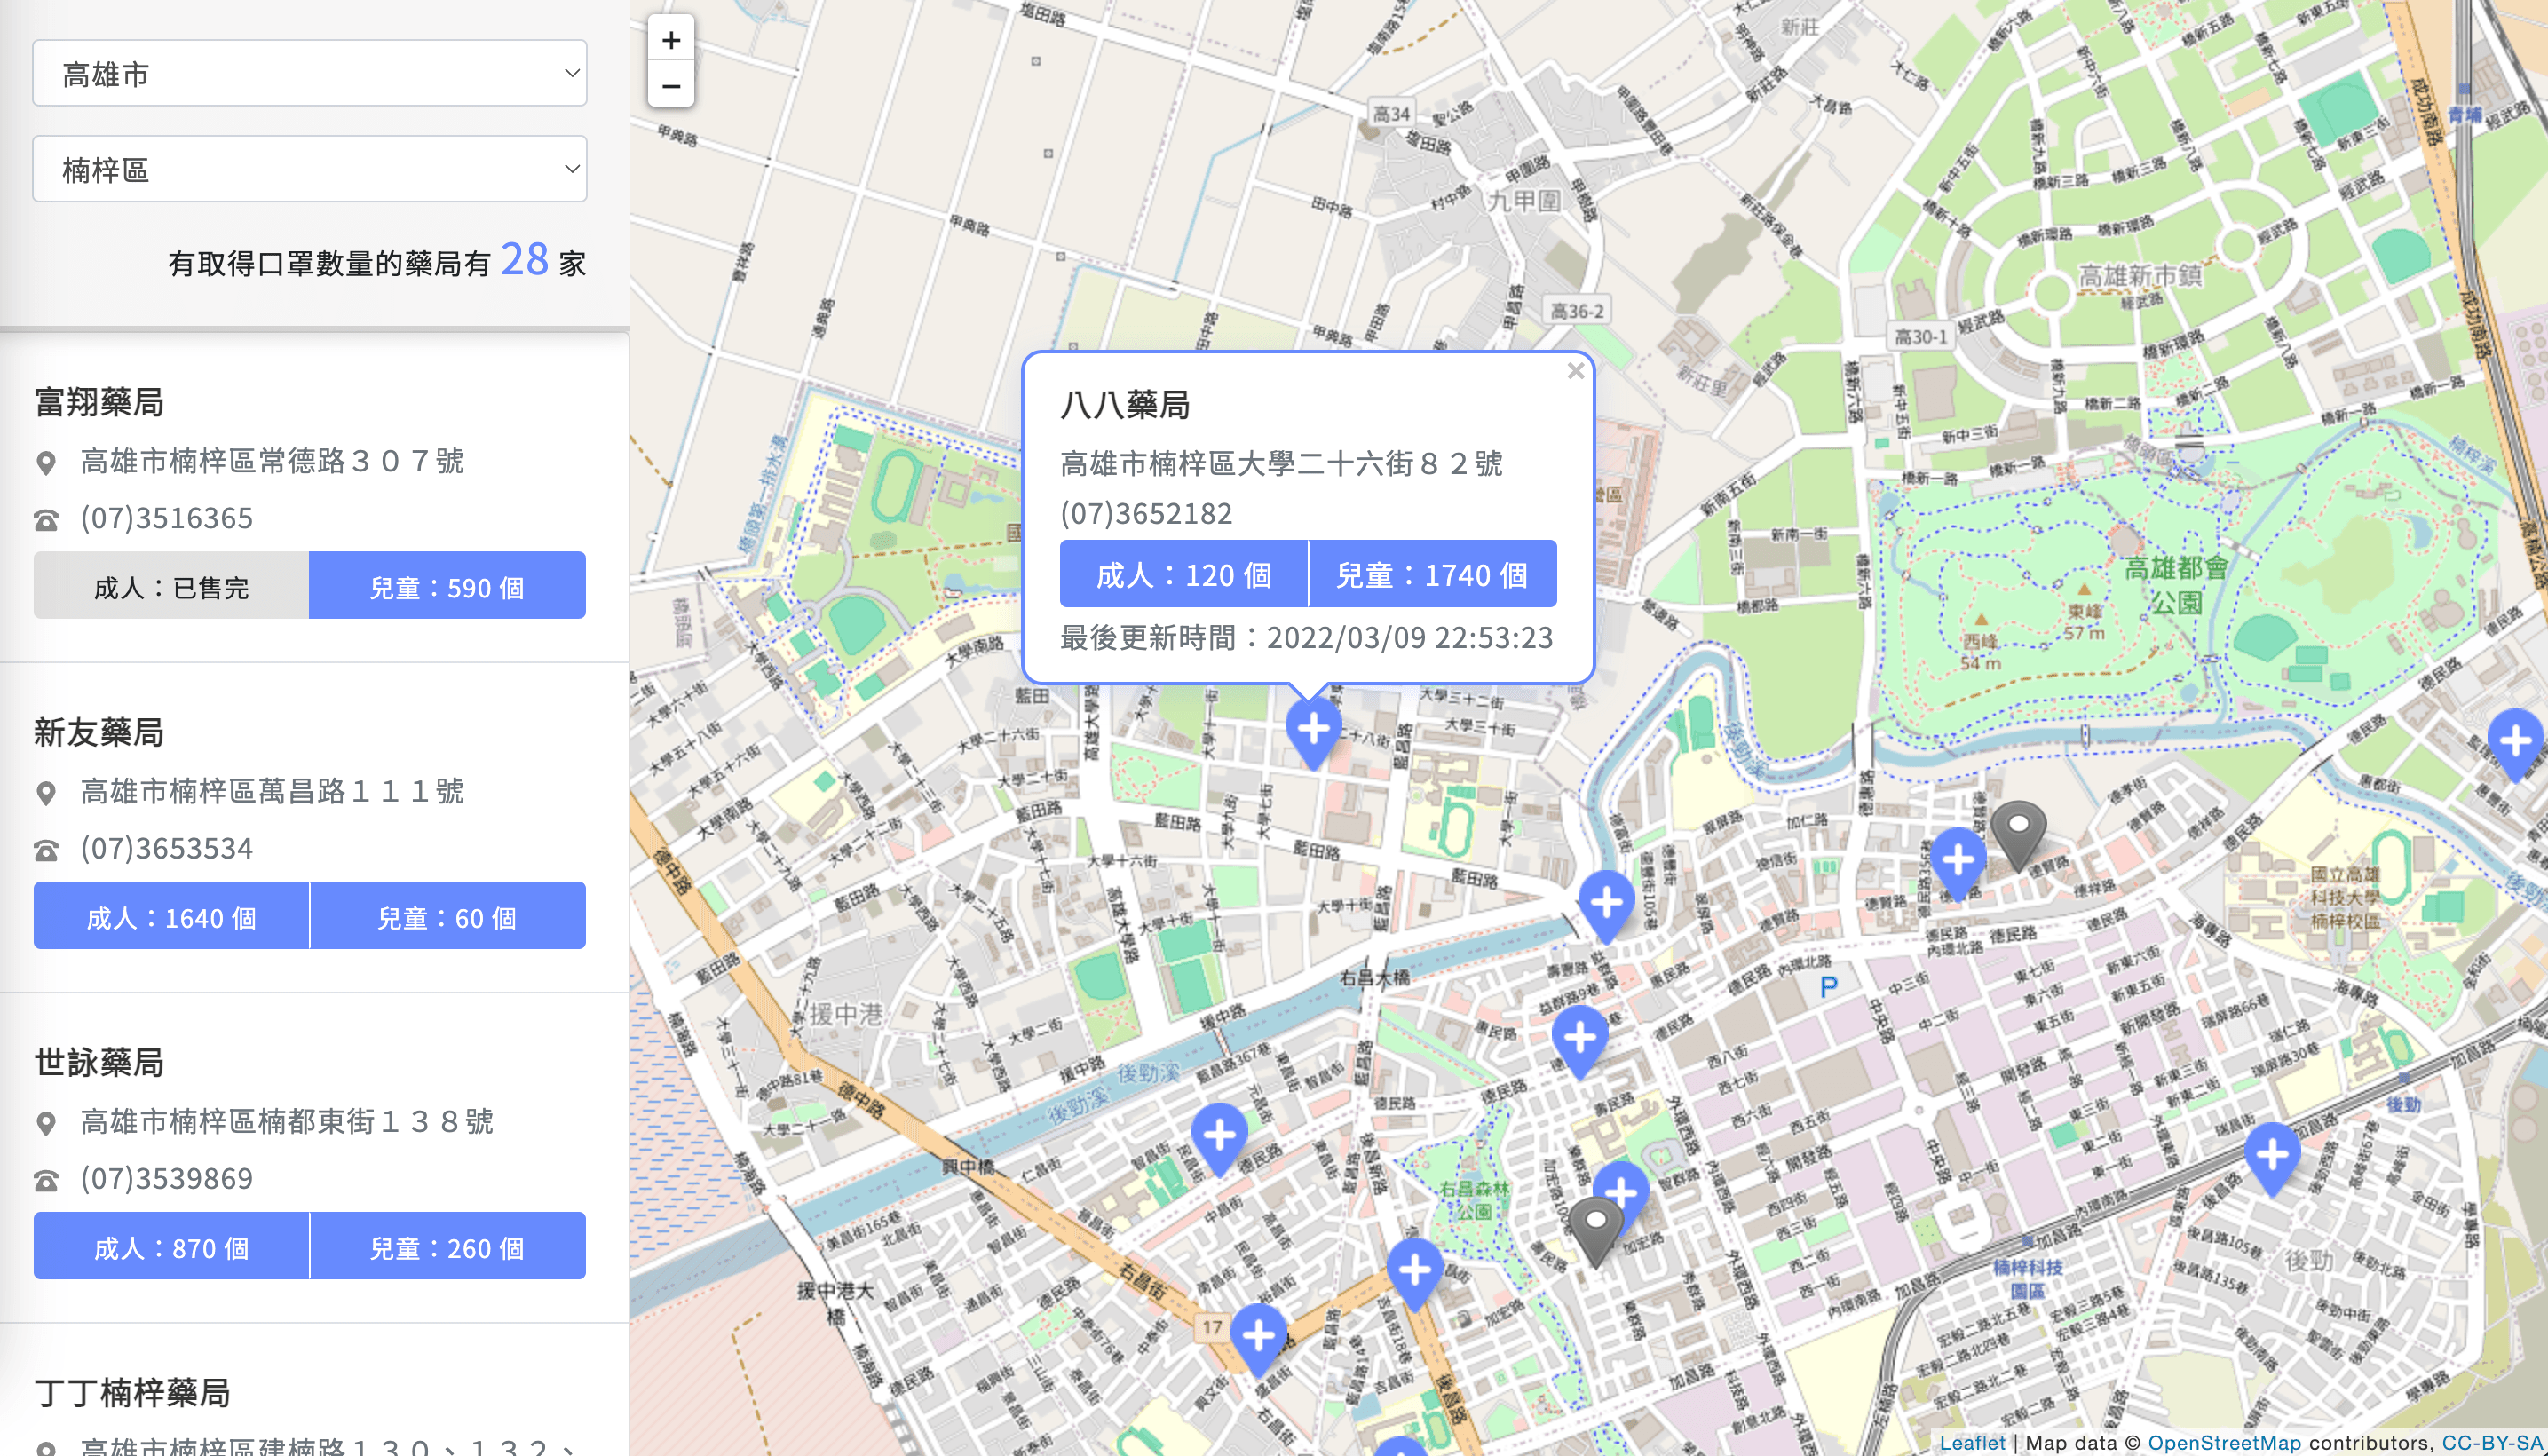
Task: Select the 丁丁楠梓藥局 pharmacy name
Action: pos(132,1392)
